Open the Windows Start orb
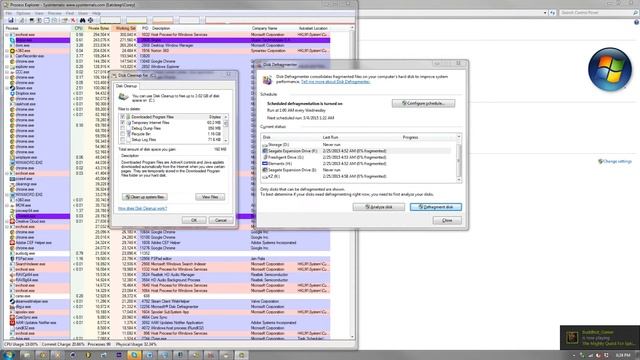Screen dimensions: 640x360 [8, 355]
